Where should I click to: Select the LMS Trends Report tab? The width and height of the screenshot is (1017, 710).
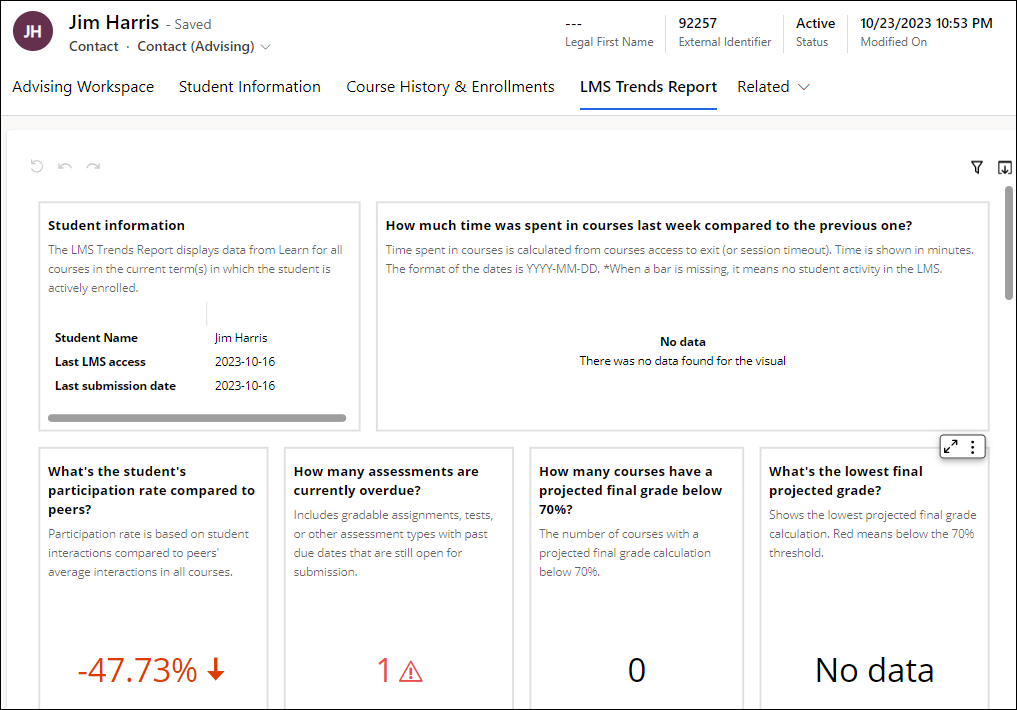[x=648, y=87]
